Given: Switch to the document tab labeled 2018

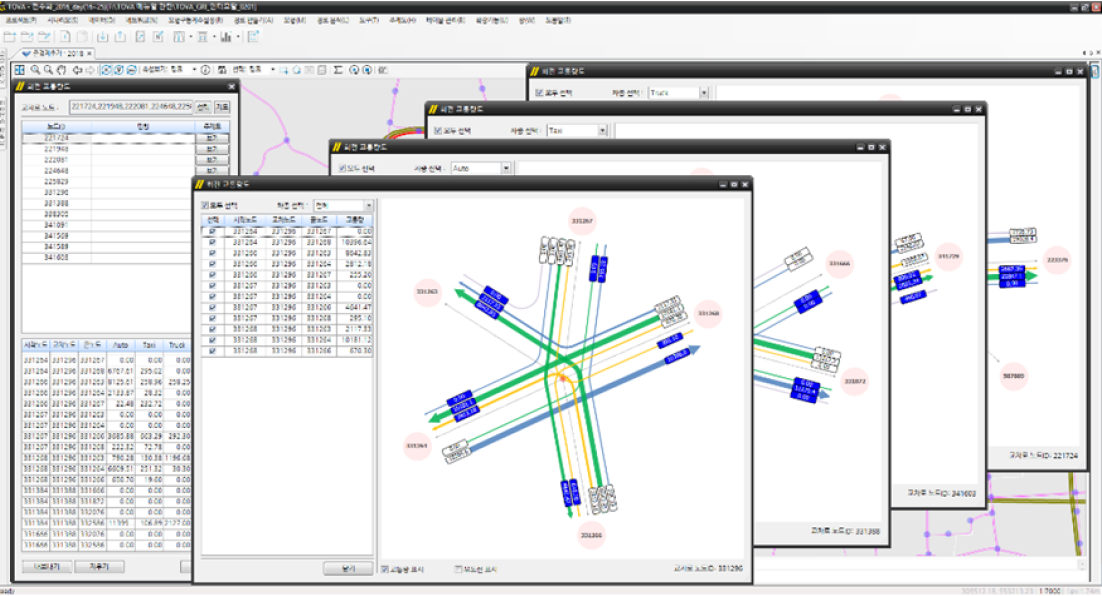Looking at the screenshot, I should pyautogui.click(x=56, y=53).
